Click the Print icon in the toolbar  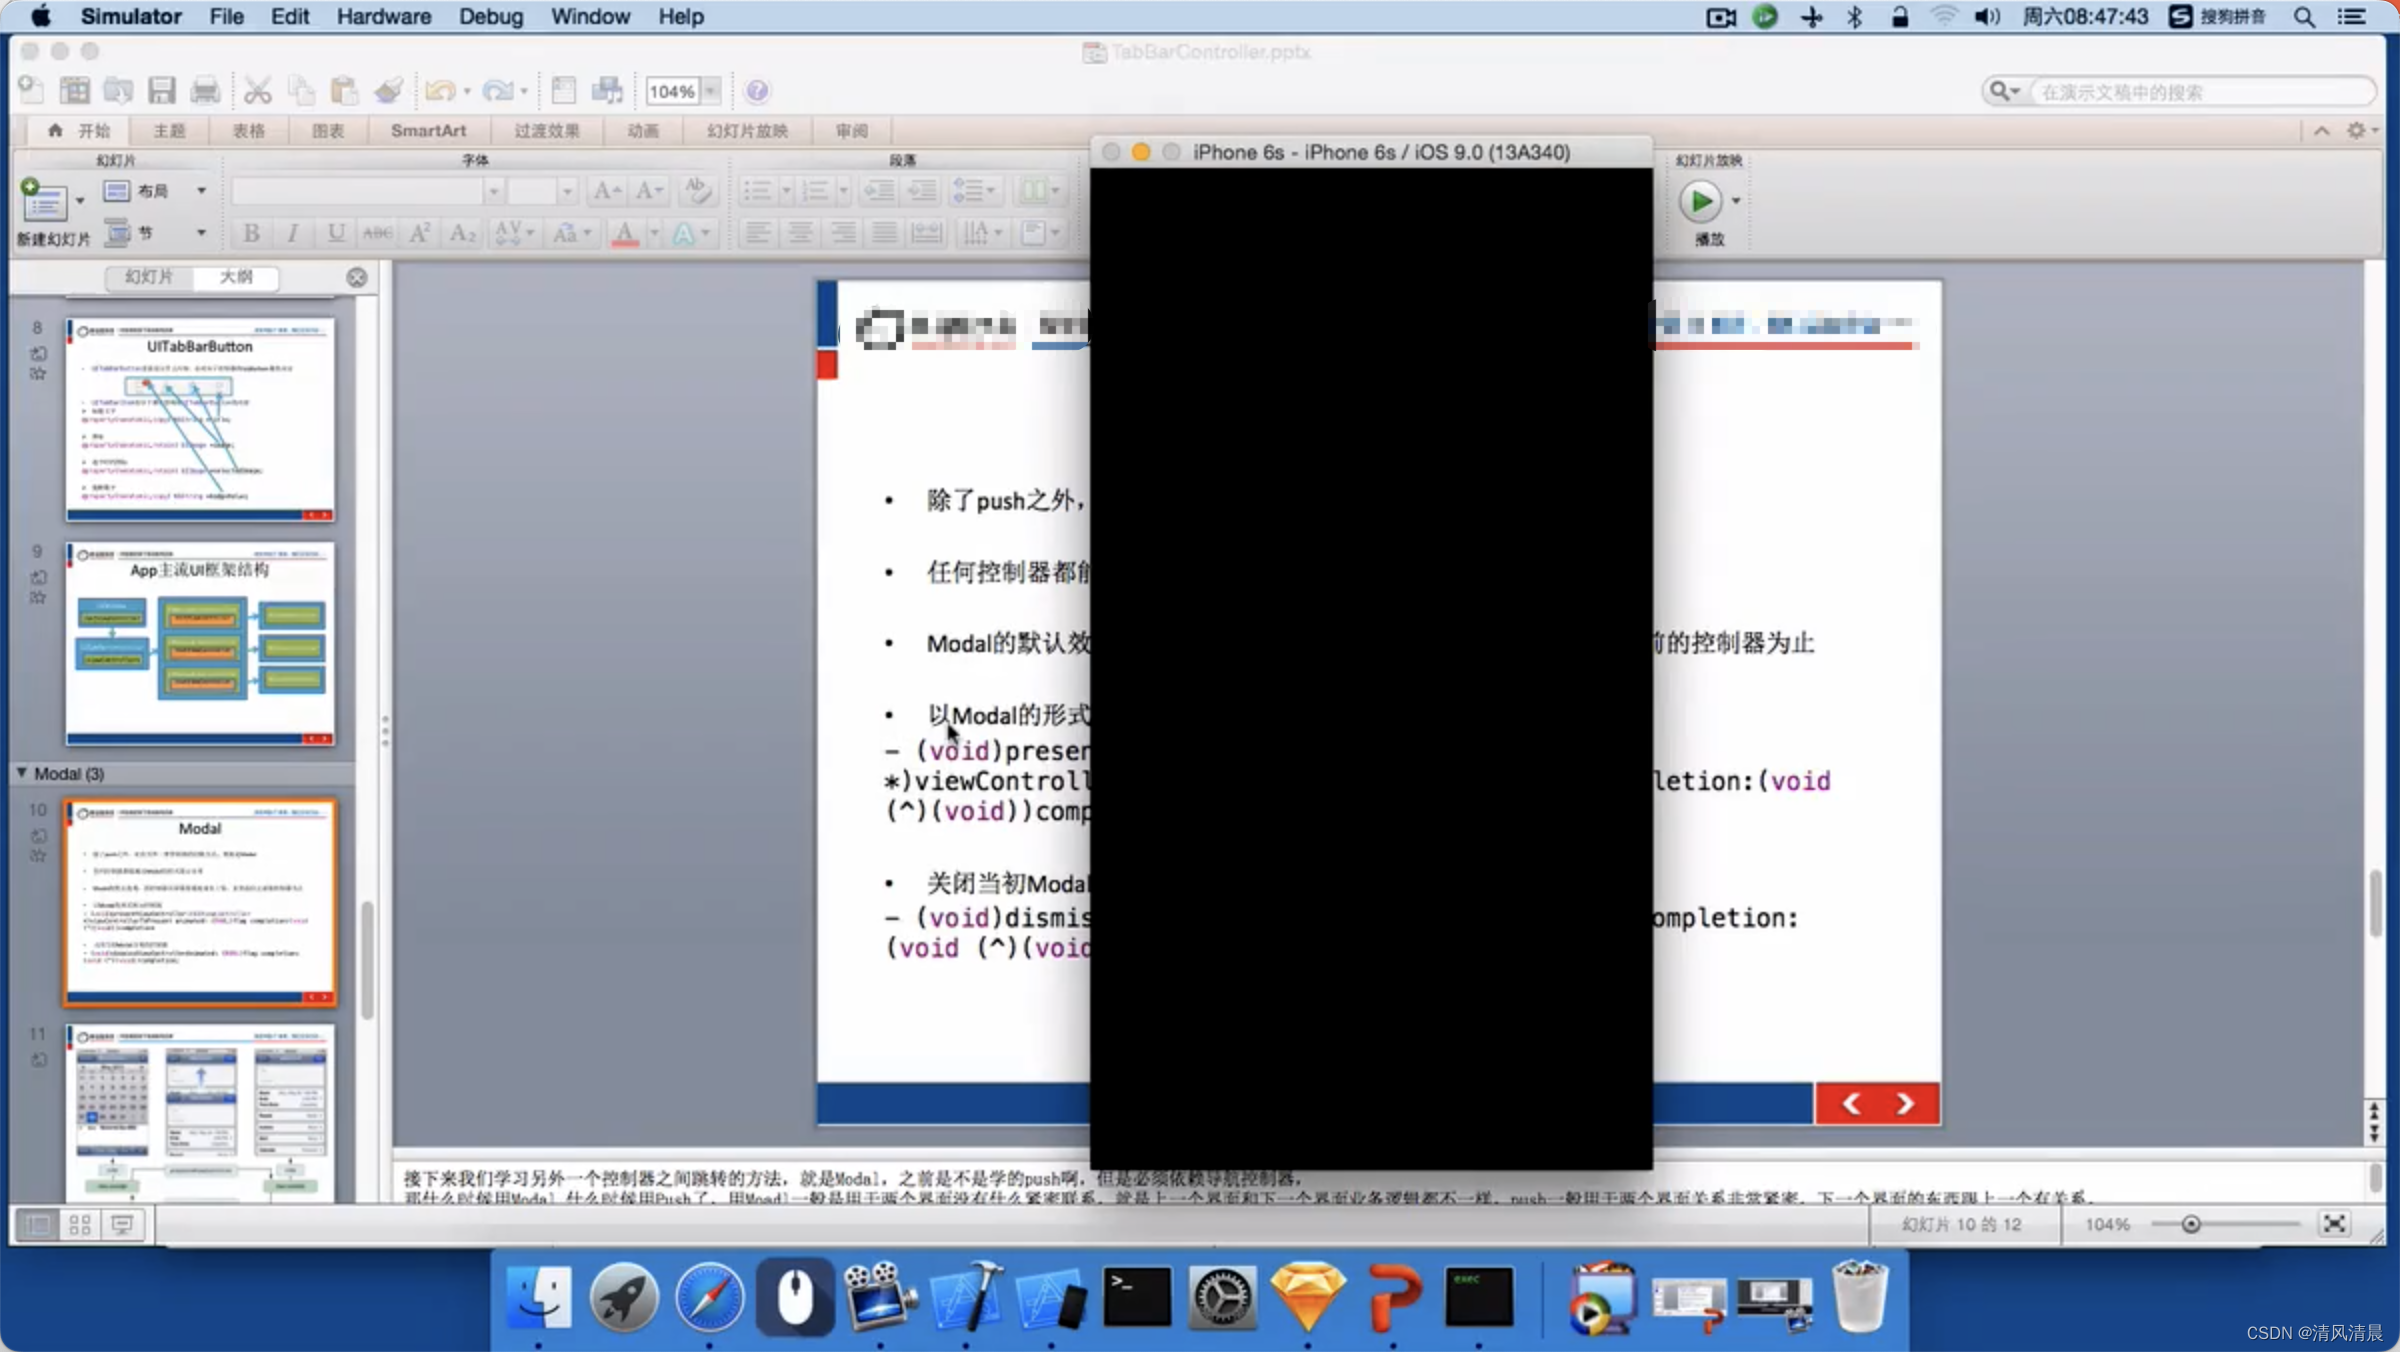tap(205, 91)
